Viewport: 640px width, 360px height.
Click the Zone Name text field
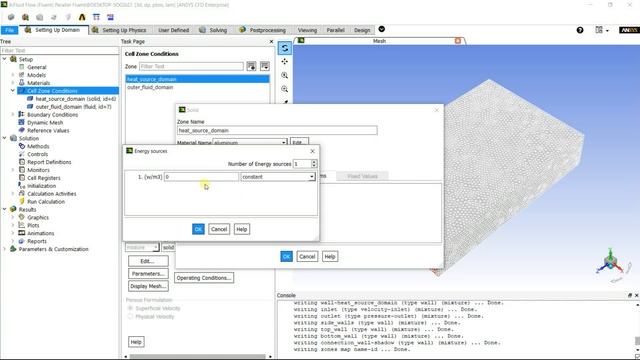[x=277, y=130]
